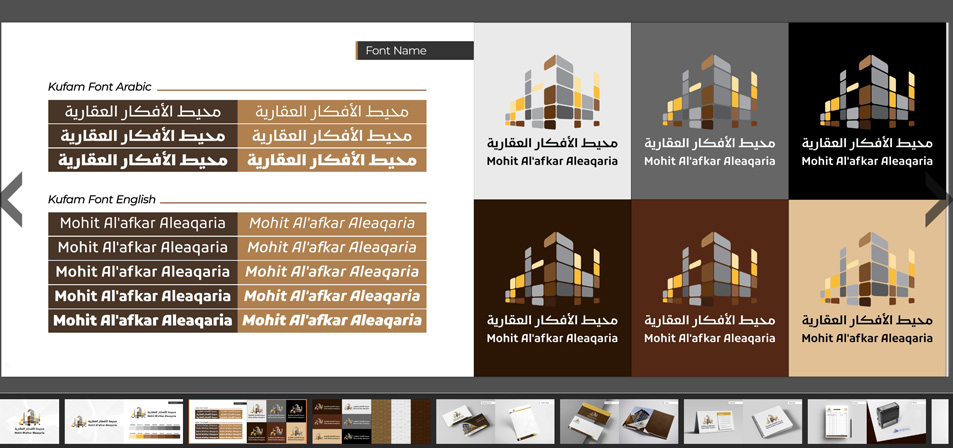Screen dimensions: 953x448
Task: Open the first thumbnail with logo on white
Action: click(x=30, y=421)
